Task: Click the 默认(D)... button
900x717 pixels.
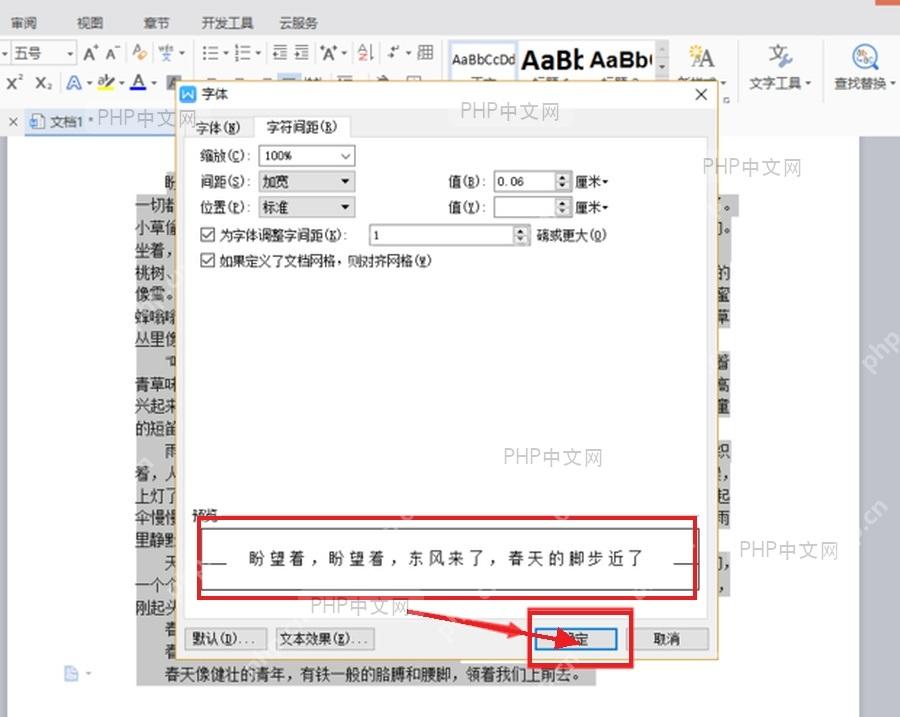Action: pyautogui.click(x=226, y=639)
